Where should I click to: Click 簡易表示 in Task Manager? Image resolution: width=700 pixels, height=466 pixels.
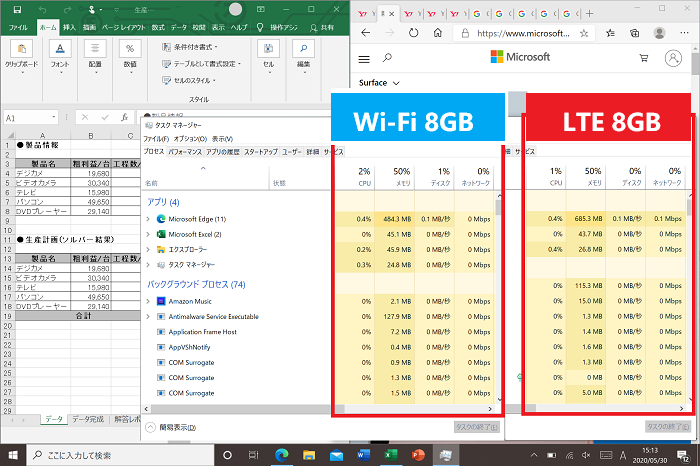coord(172,428)
